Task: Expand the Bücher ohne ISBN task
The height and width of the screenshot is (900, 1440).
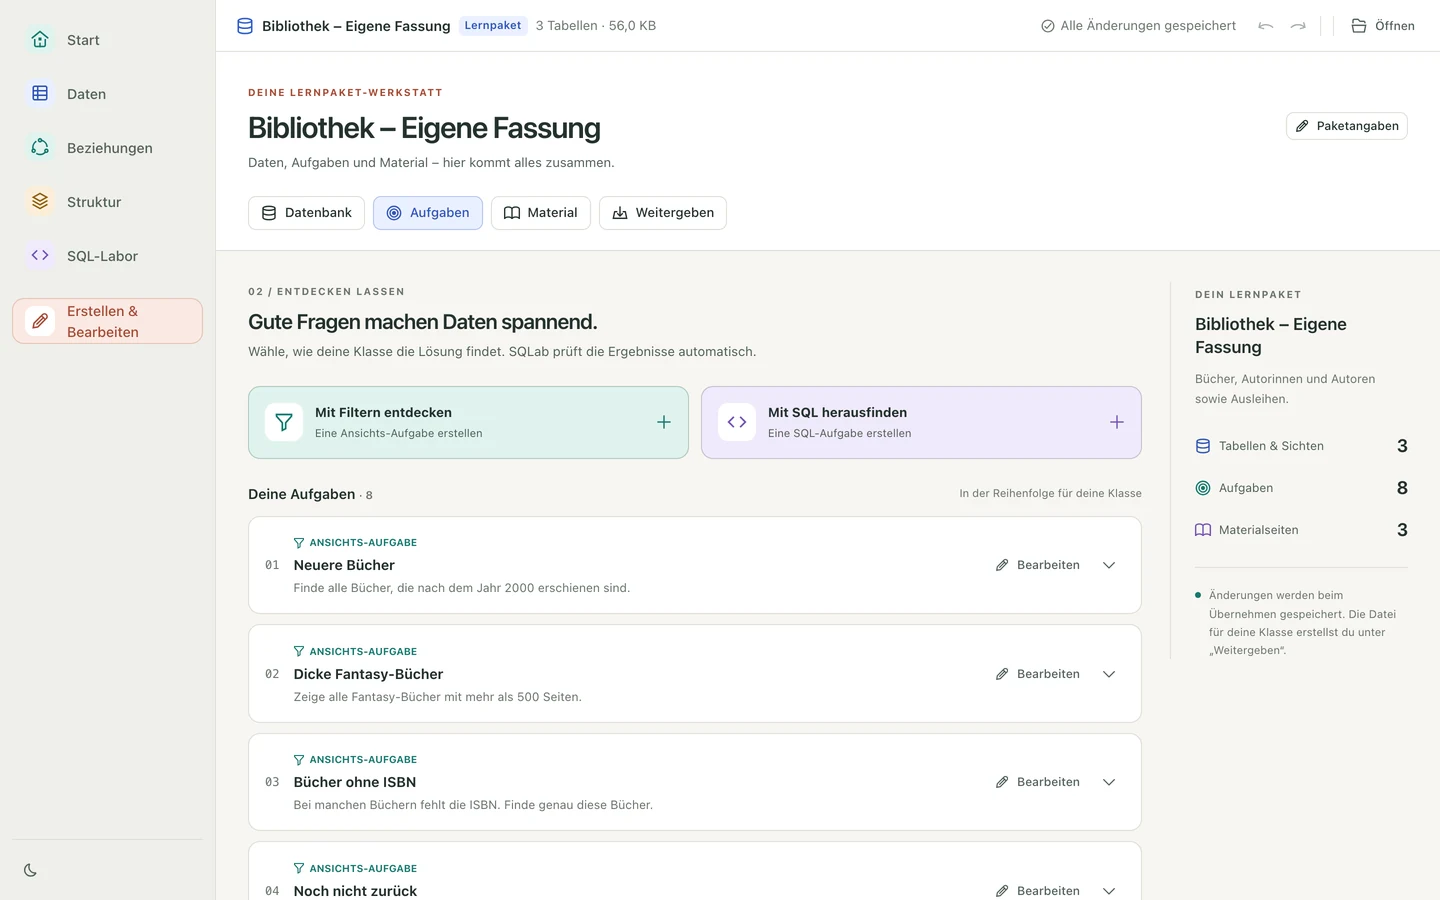Action: click(1109, 782)
